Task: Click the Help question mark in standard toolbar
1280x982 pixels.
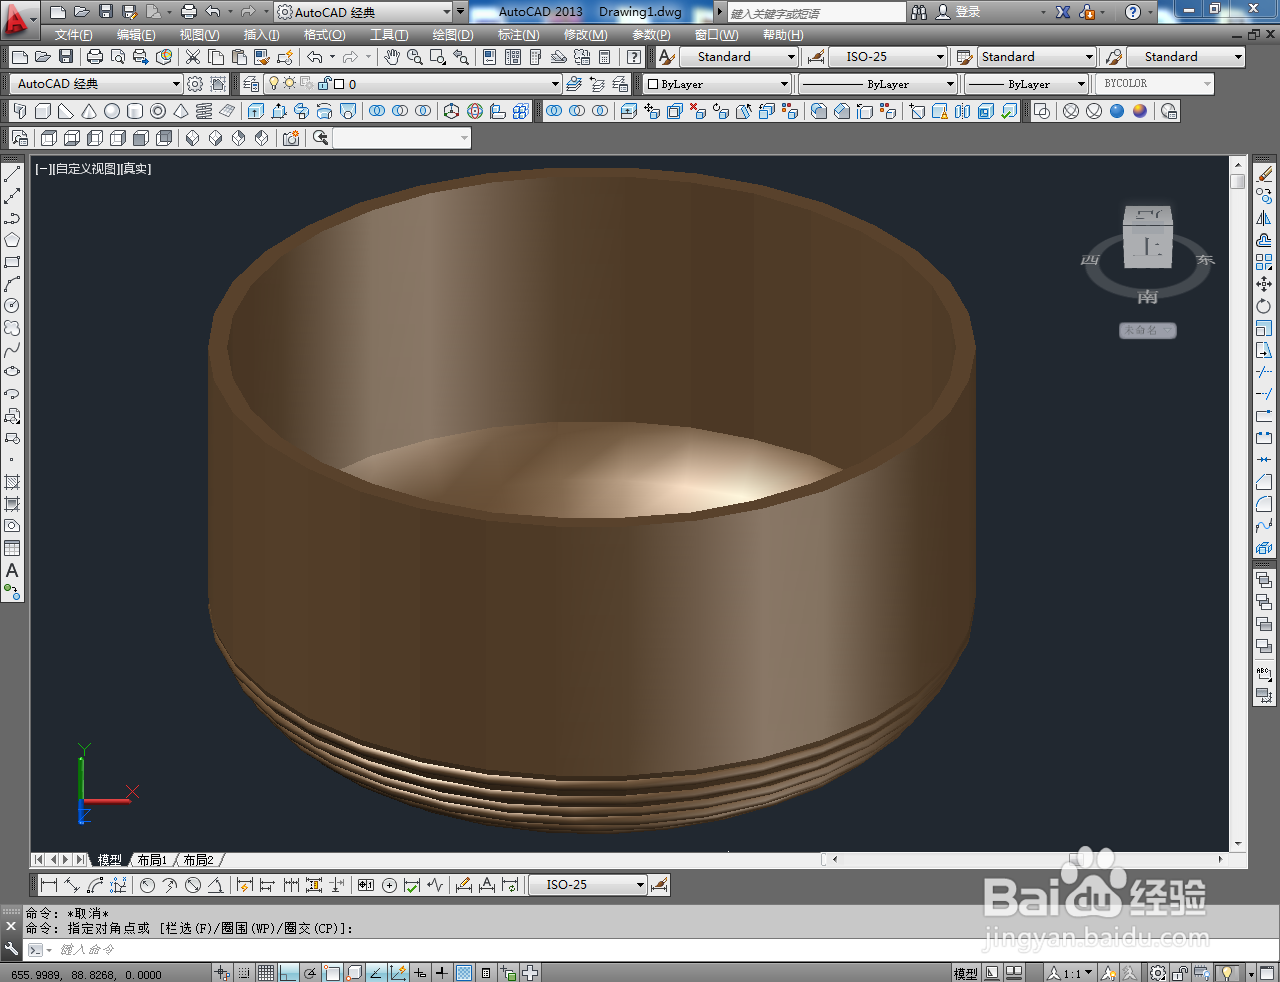Action: point(634,57)
